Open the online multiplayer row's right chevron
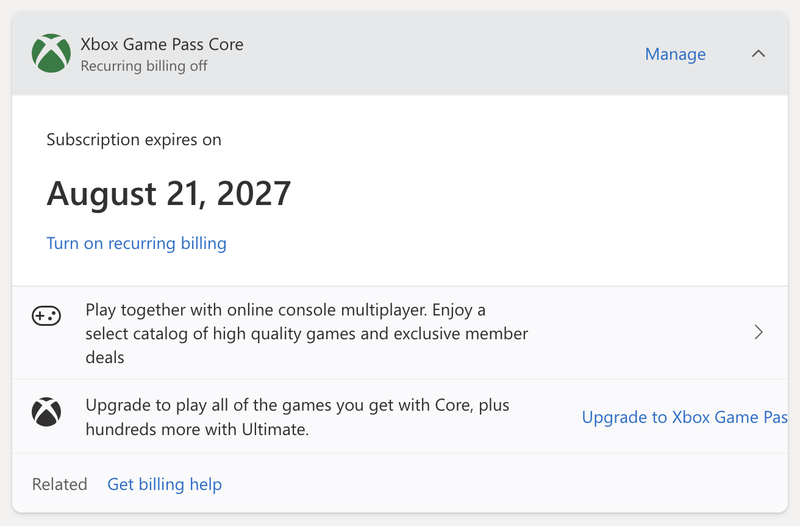This screenshot has width=800, height=526. coord(758,332)
